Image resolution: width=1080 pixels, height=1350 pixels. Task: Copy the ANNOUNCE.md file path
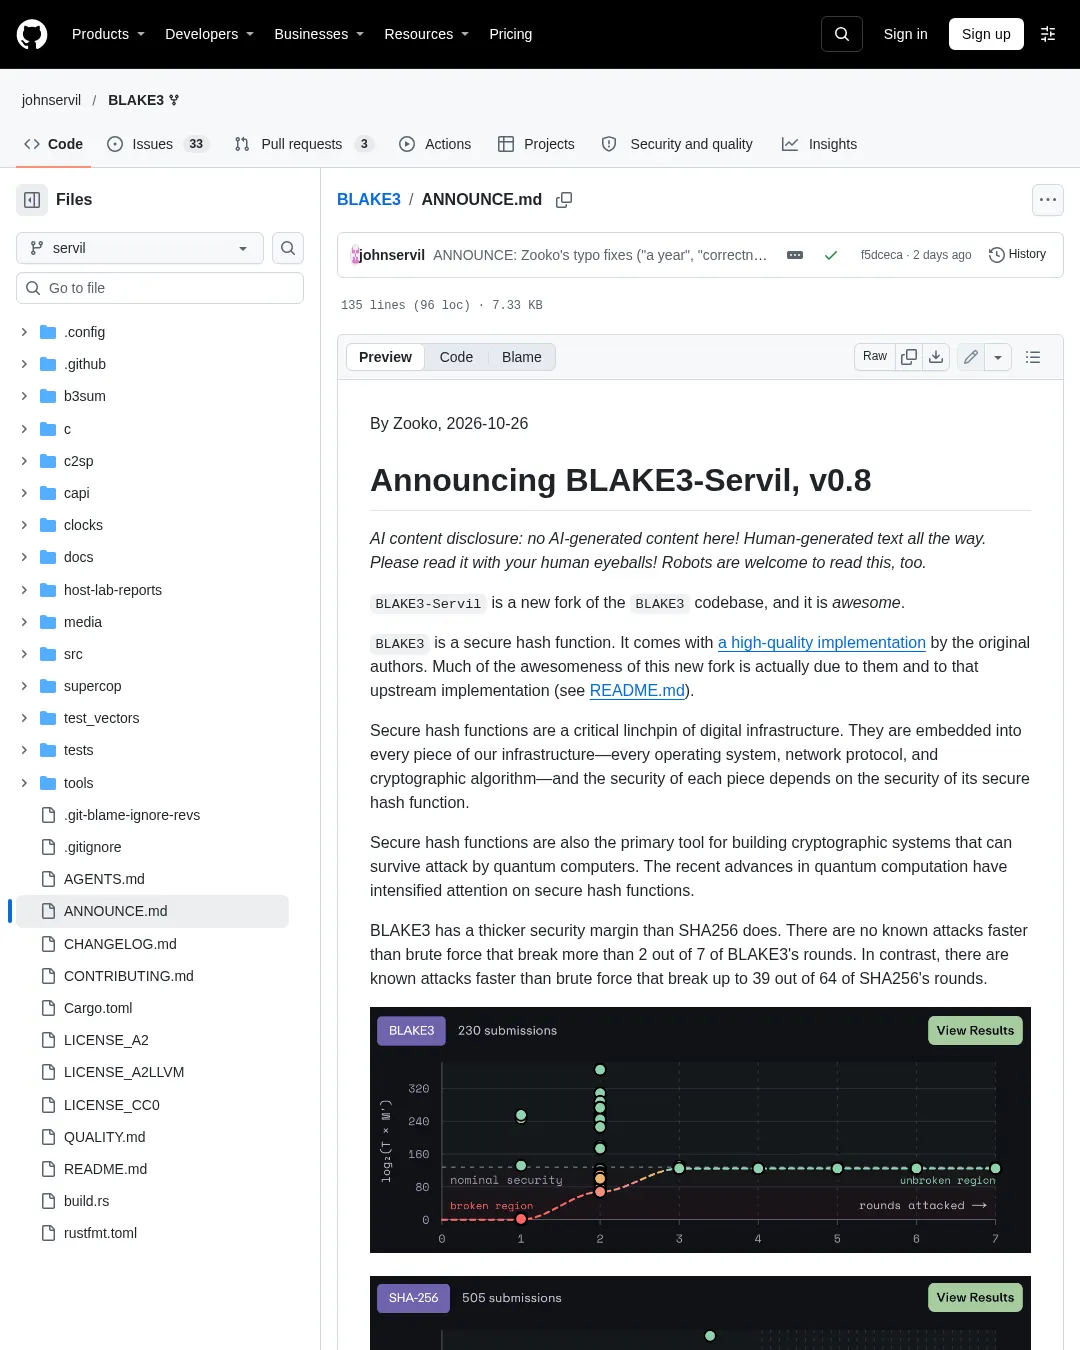point(564,200)
